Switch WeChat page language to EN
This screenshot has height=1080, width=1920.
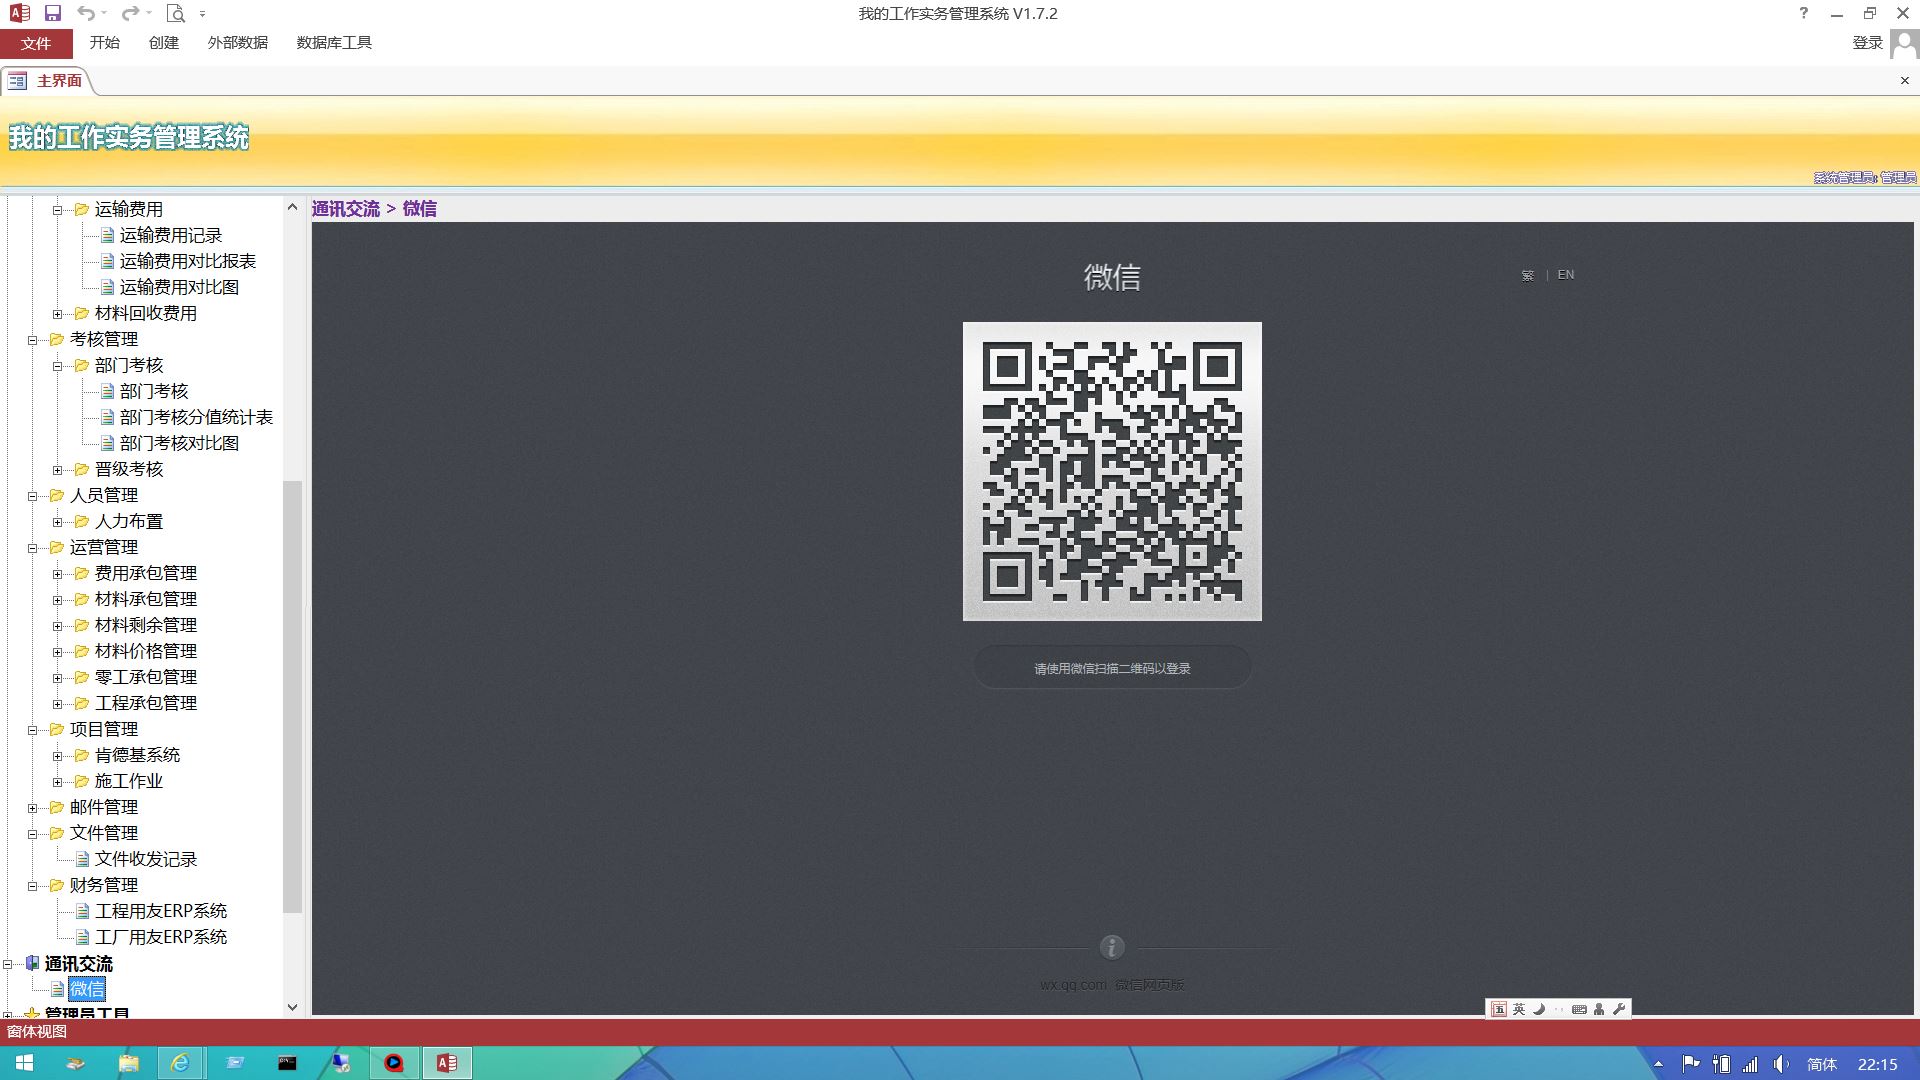1566,275
